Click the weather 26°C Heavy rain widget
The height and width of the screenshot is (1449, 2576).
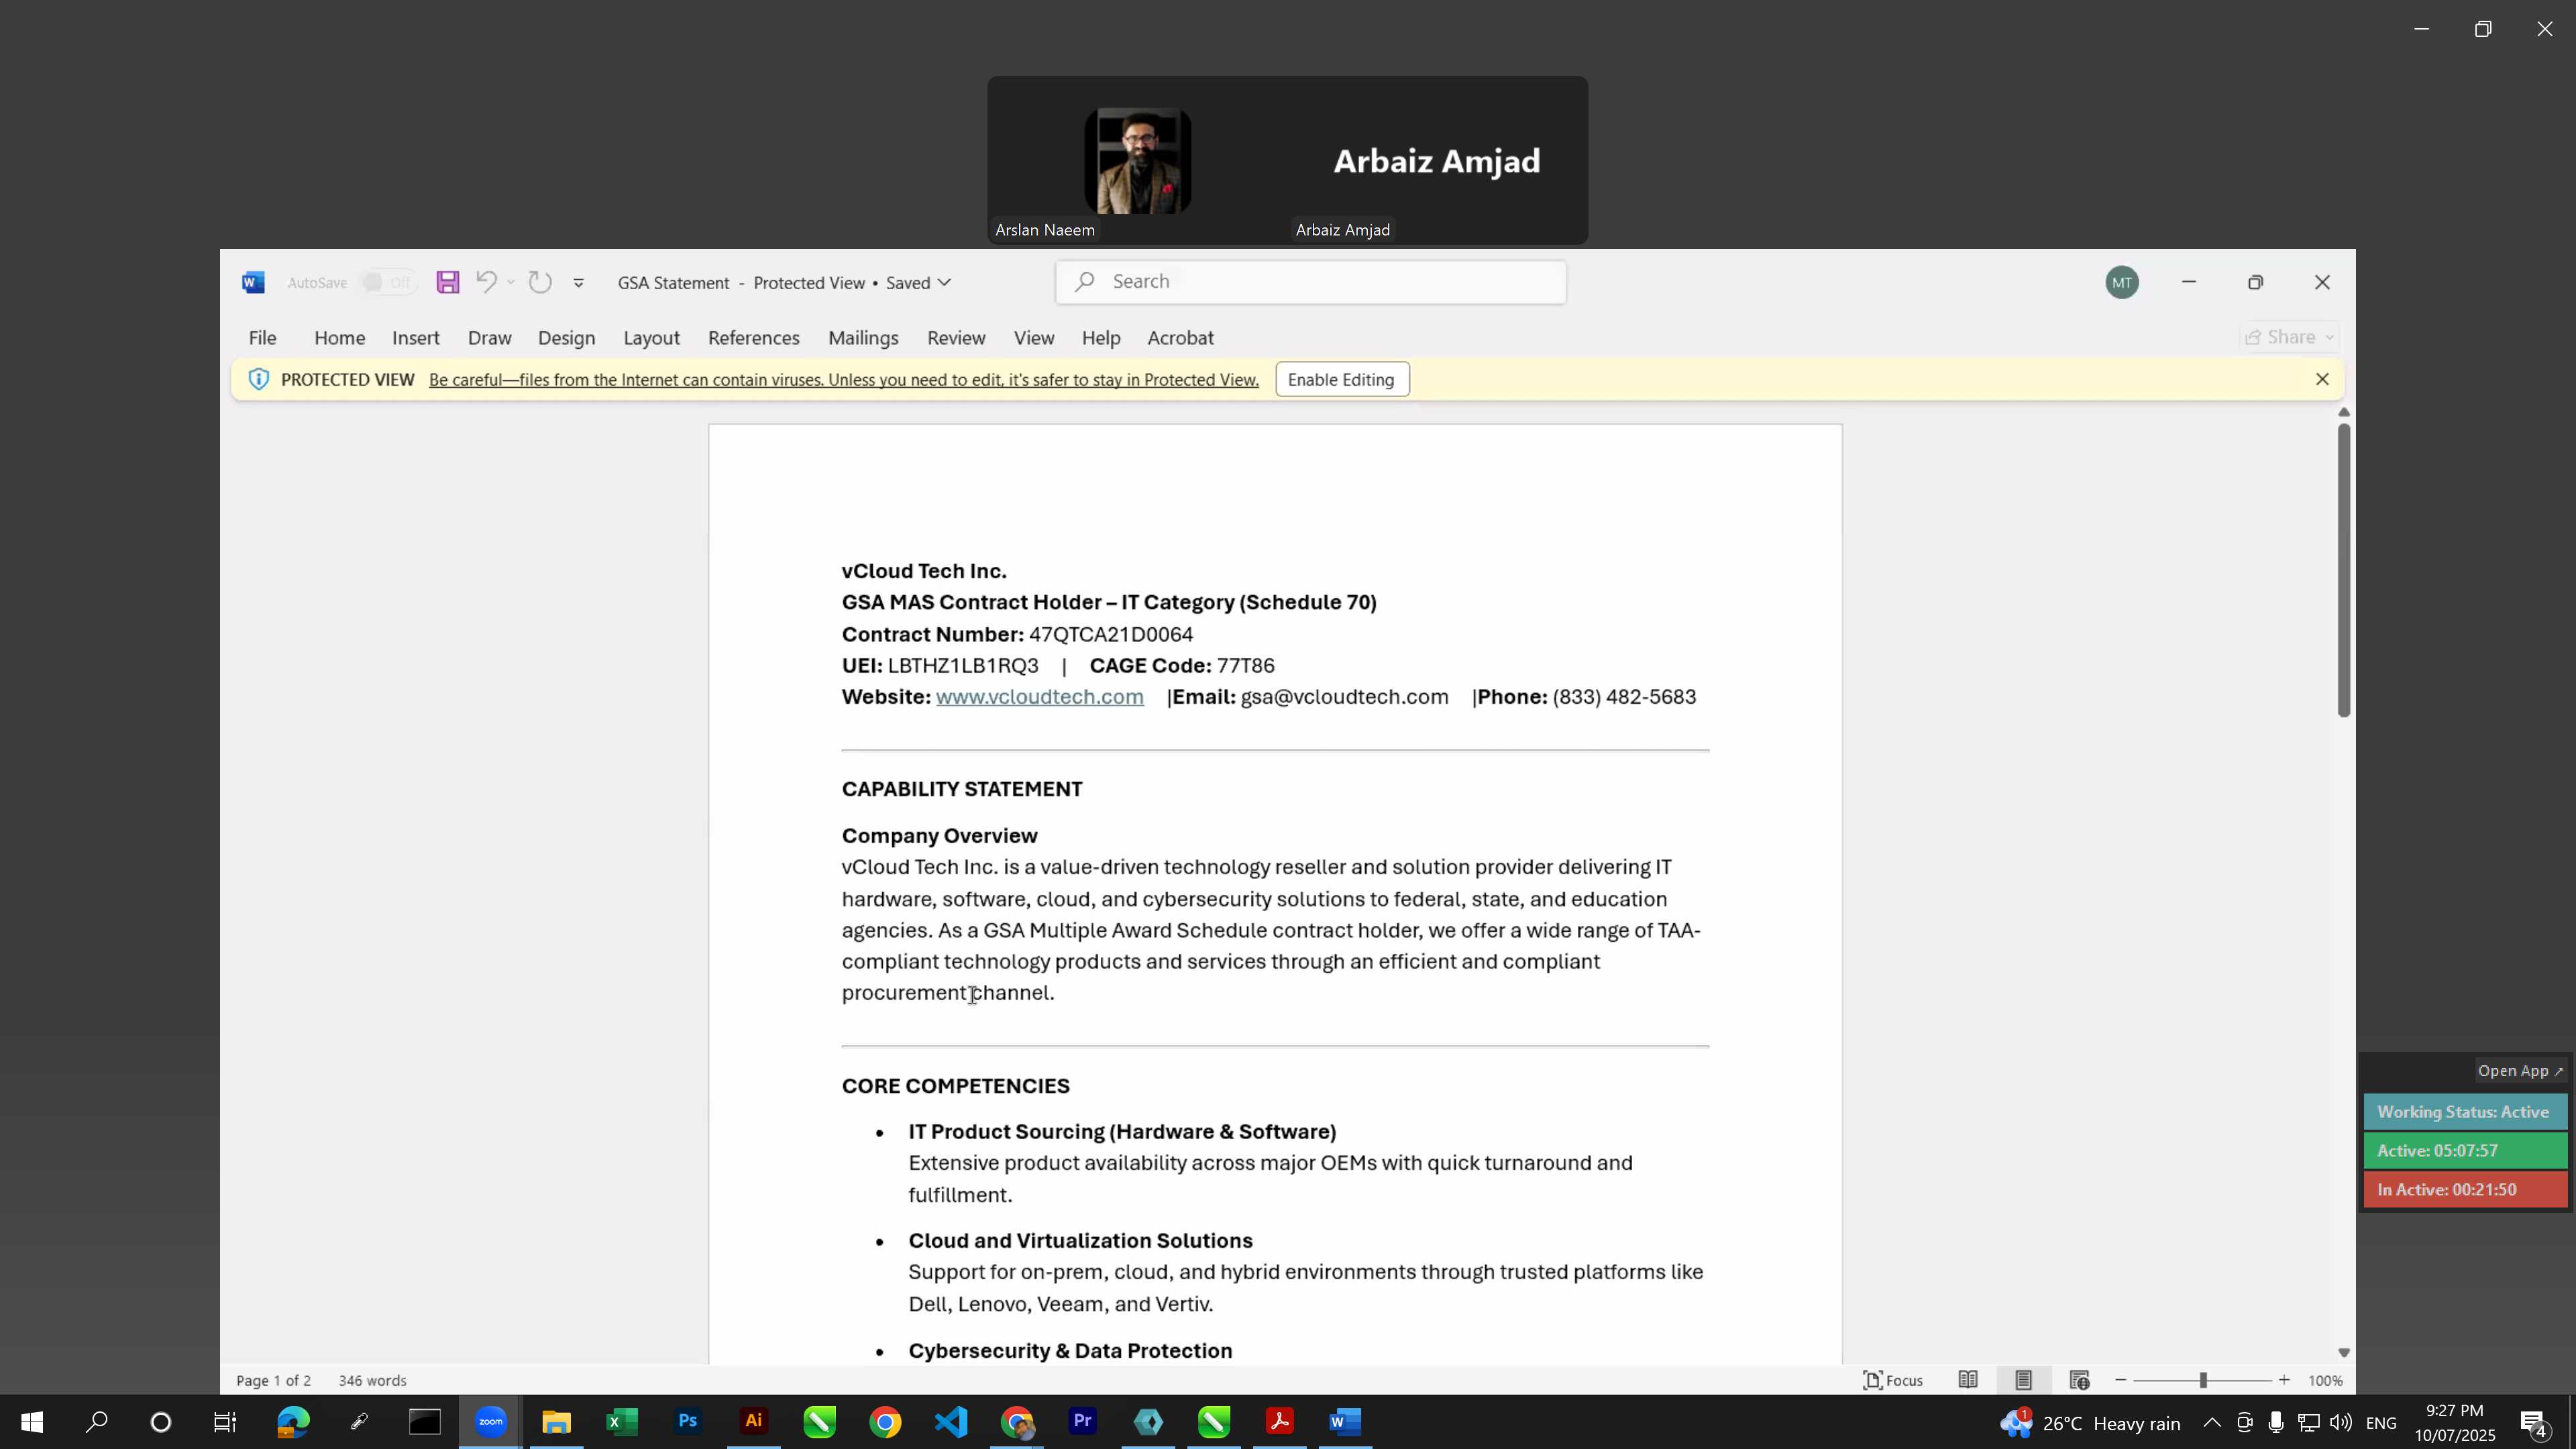[x=2091, y=1422]
